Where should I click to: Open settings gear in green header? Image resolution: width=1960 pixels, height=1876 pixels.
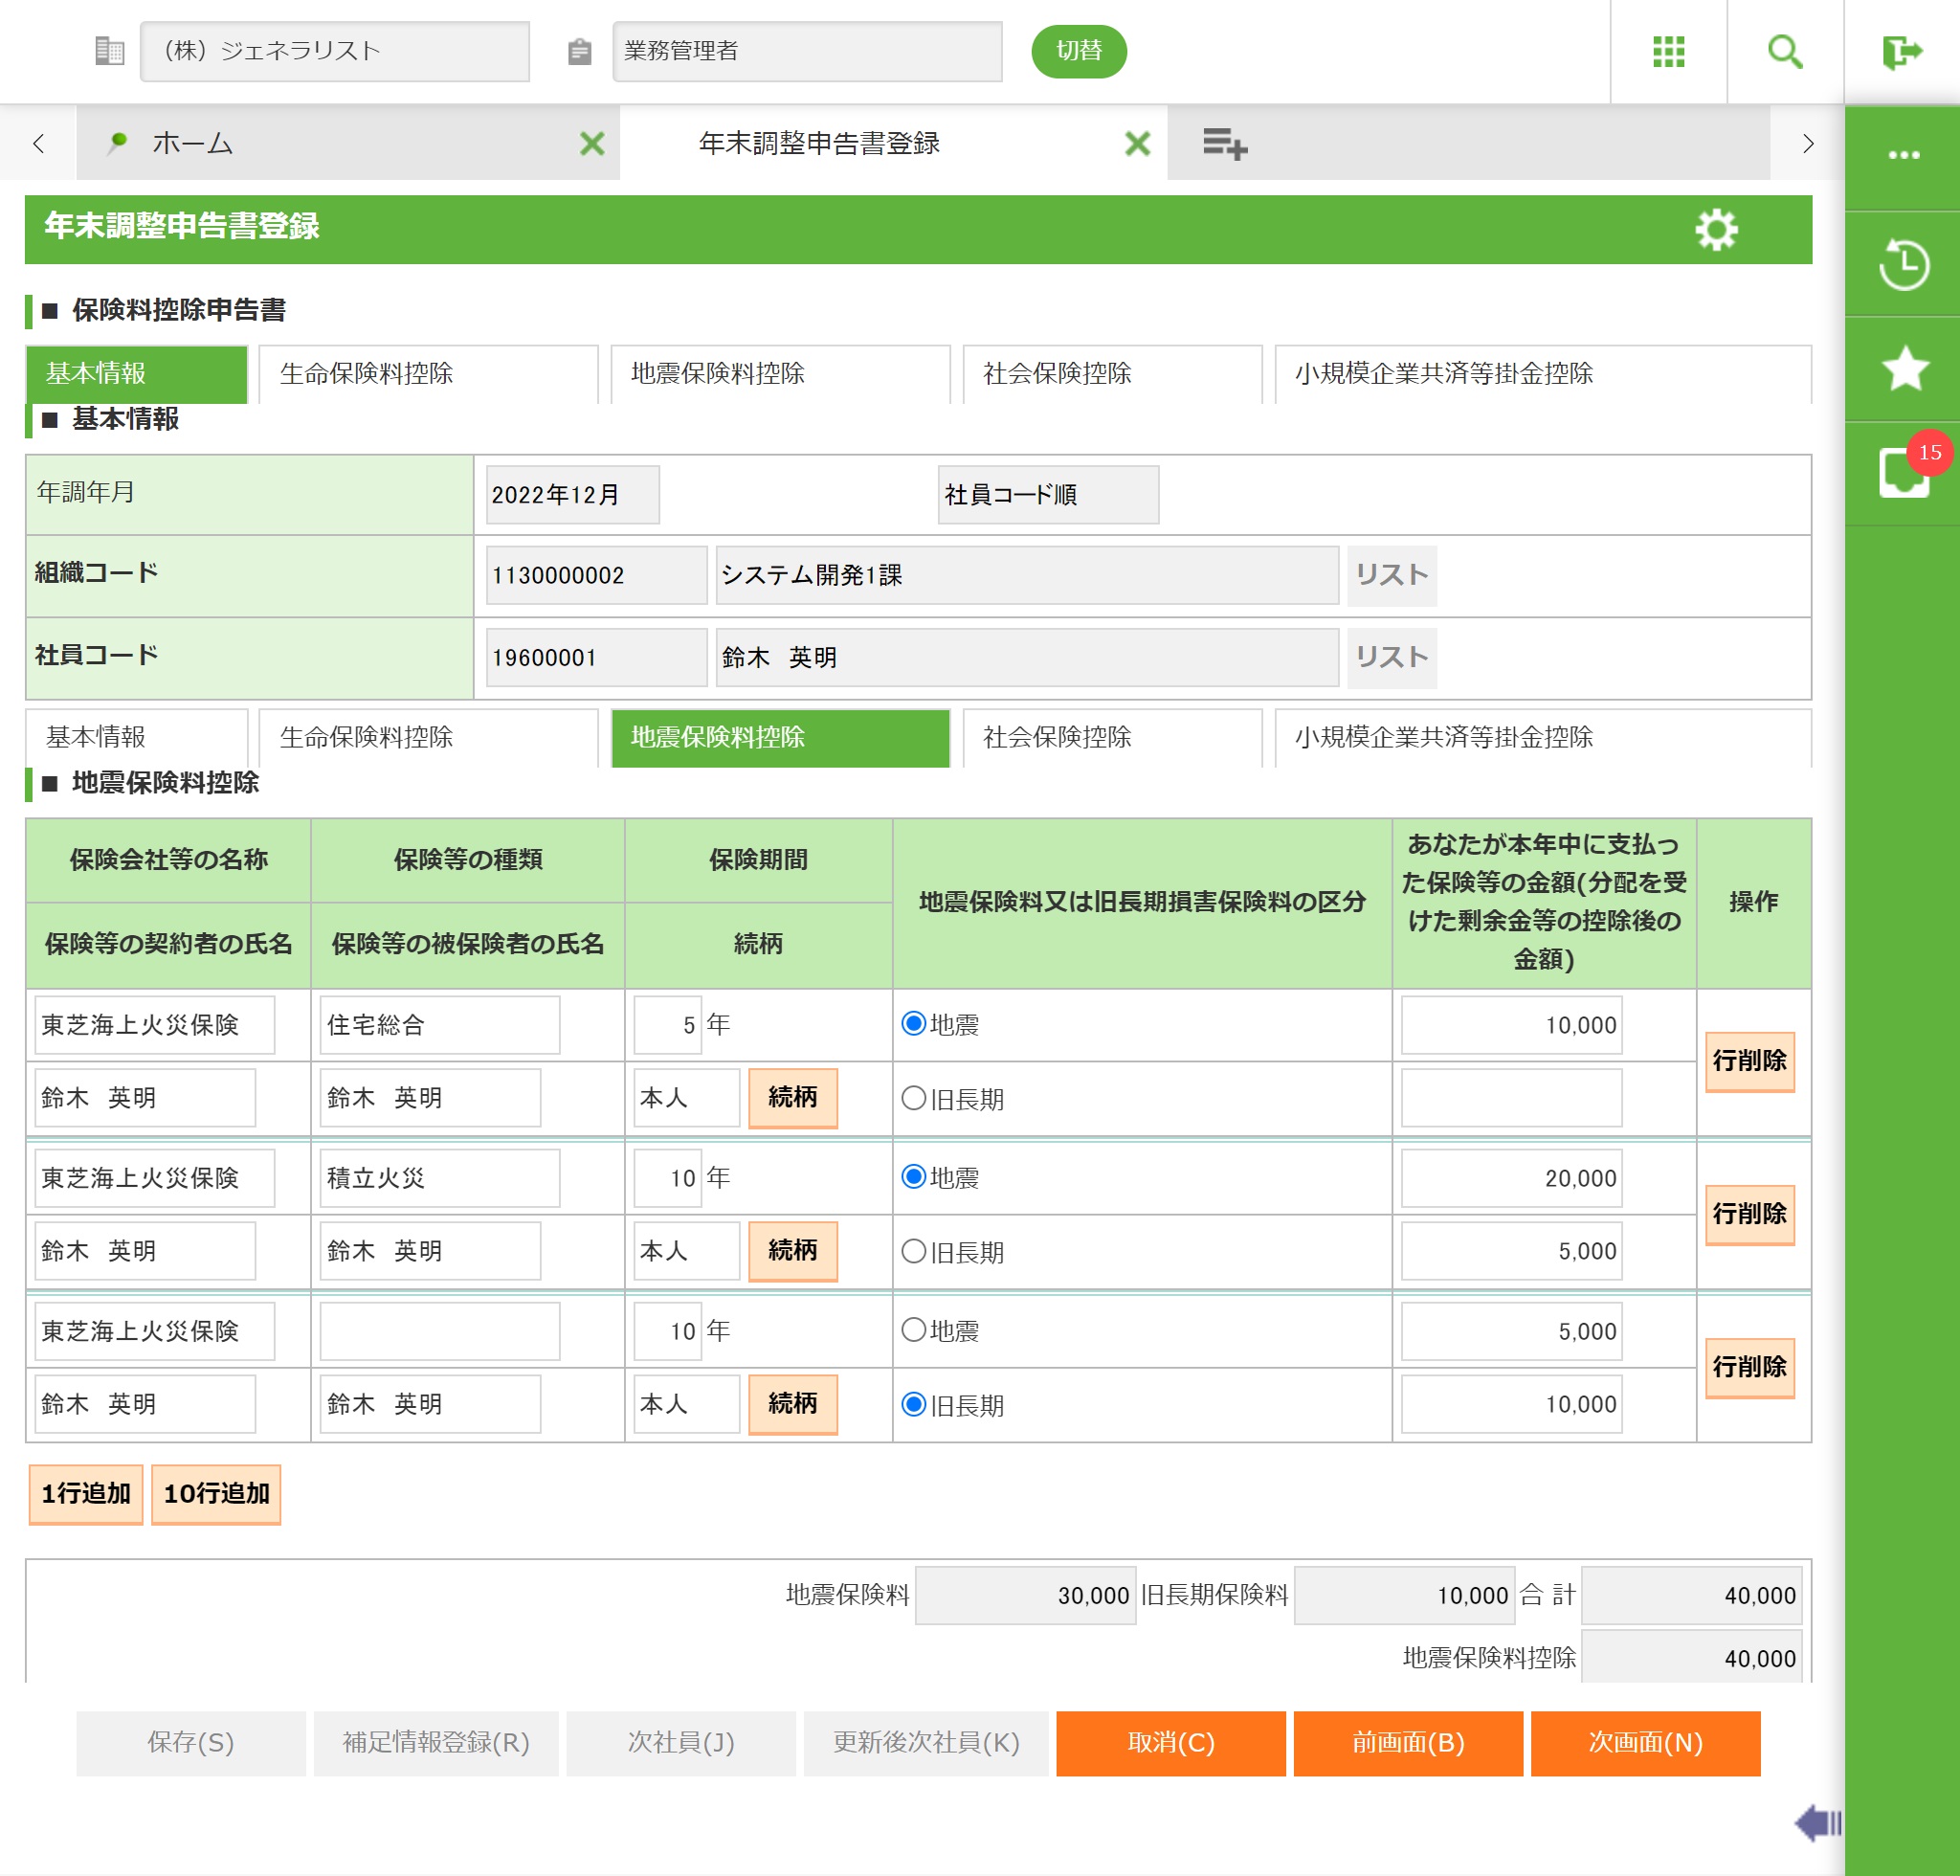click(1716, 230)
